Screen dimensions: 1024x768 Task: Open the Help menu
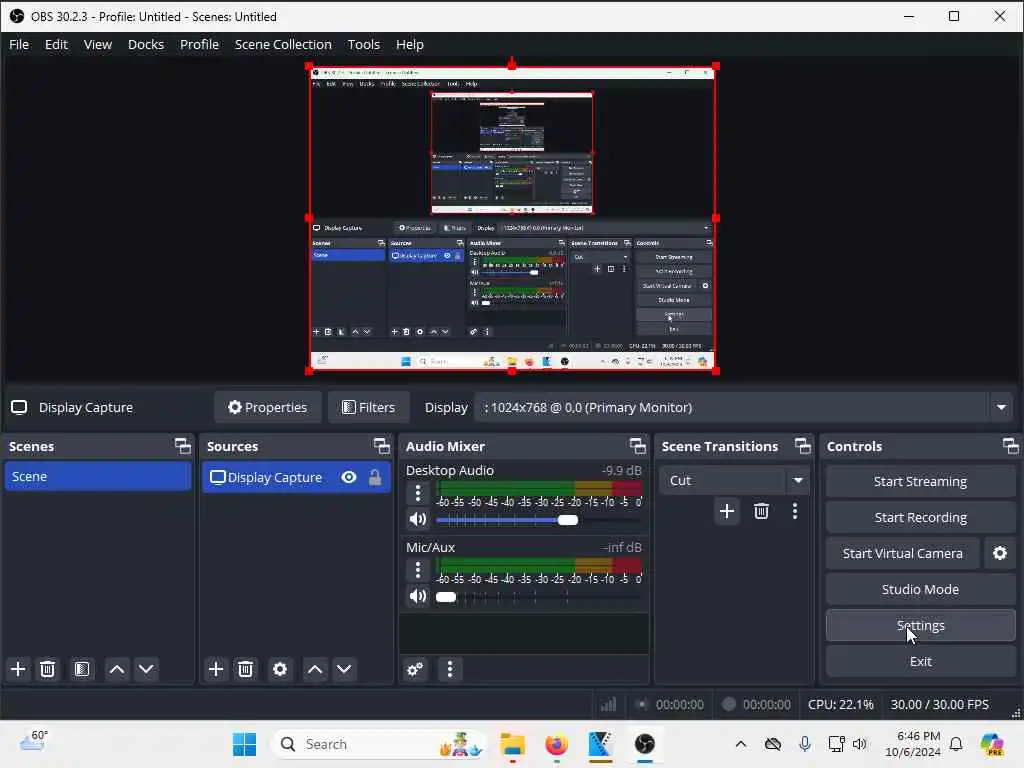pos(409,44)
